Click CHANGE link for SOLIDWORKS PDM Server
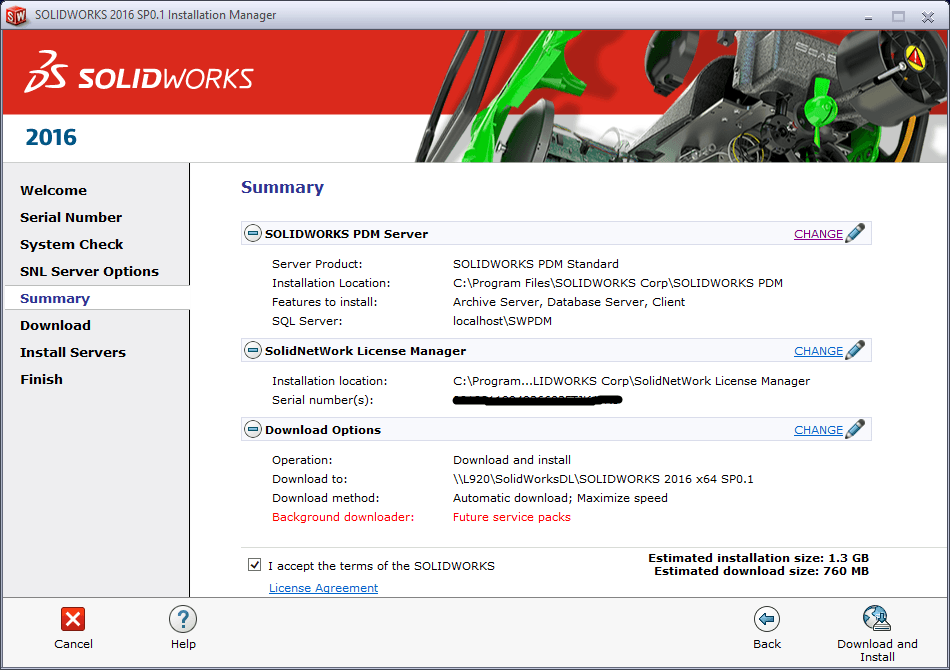950x670 pixels. [818, 234]
